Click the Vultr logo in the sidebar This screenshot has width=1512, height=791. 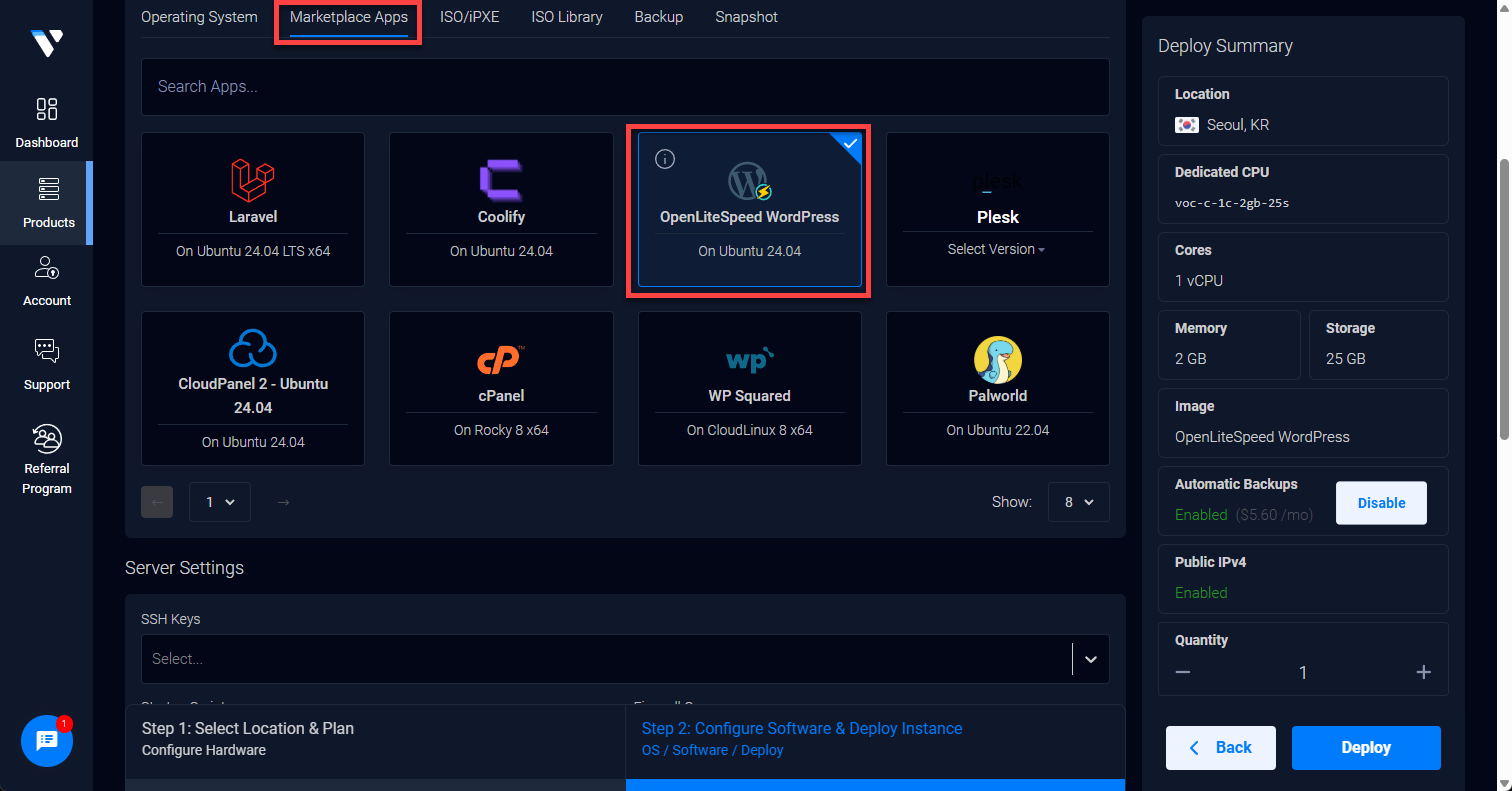tap(46, 42)
